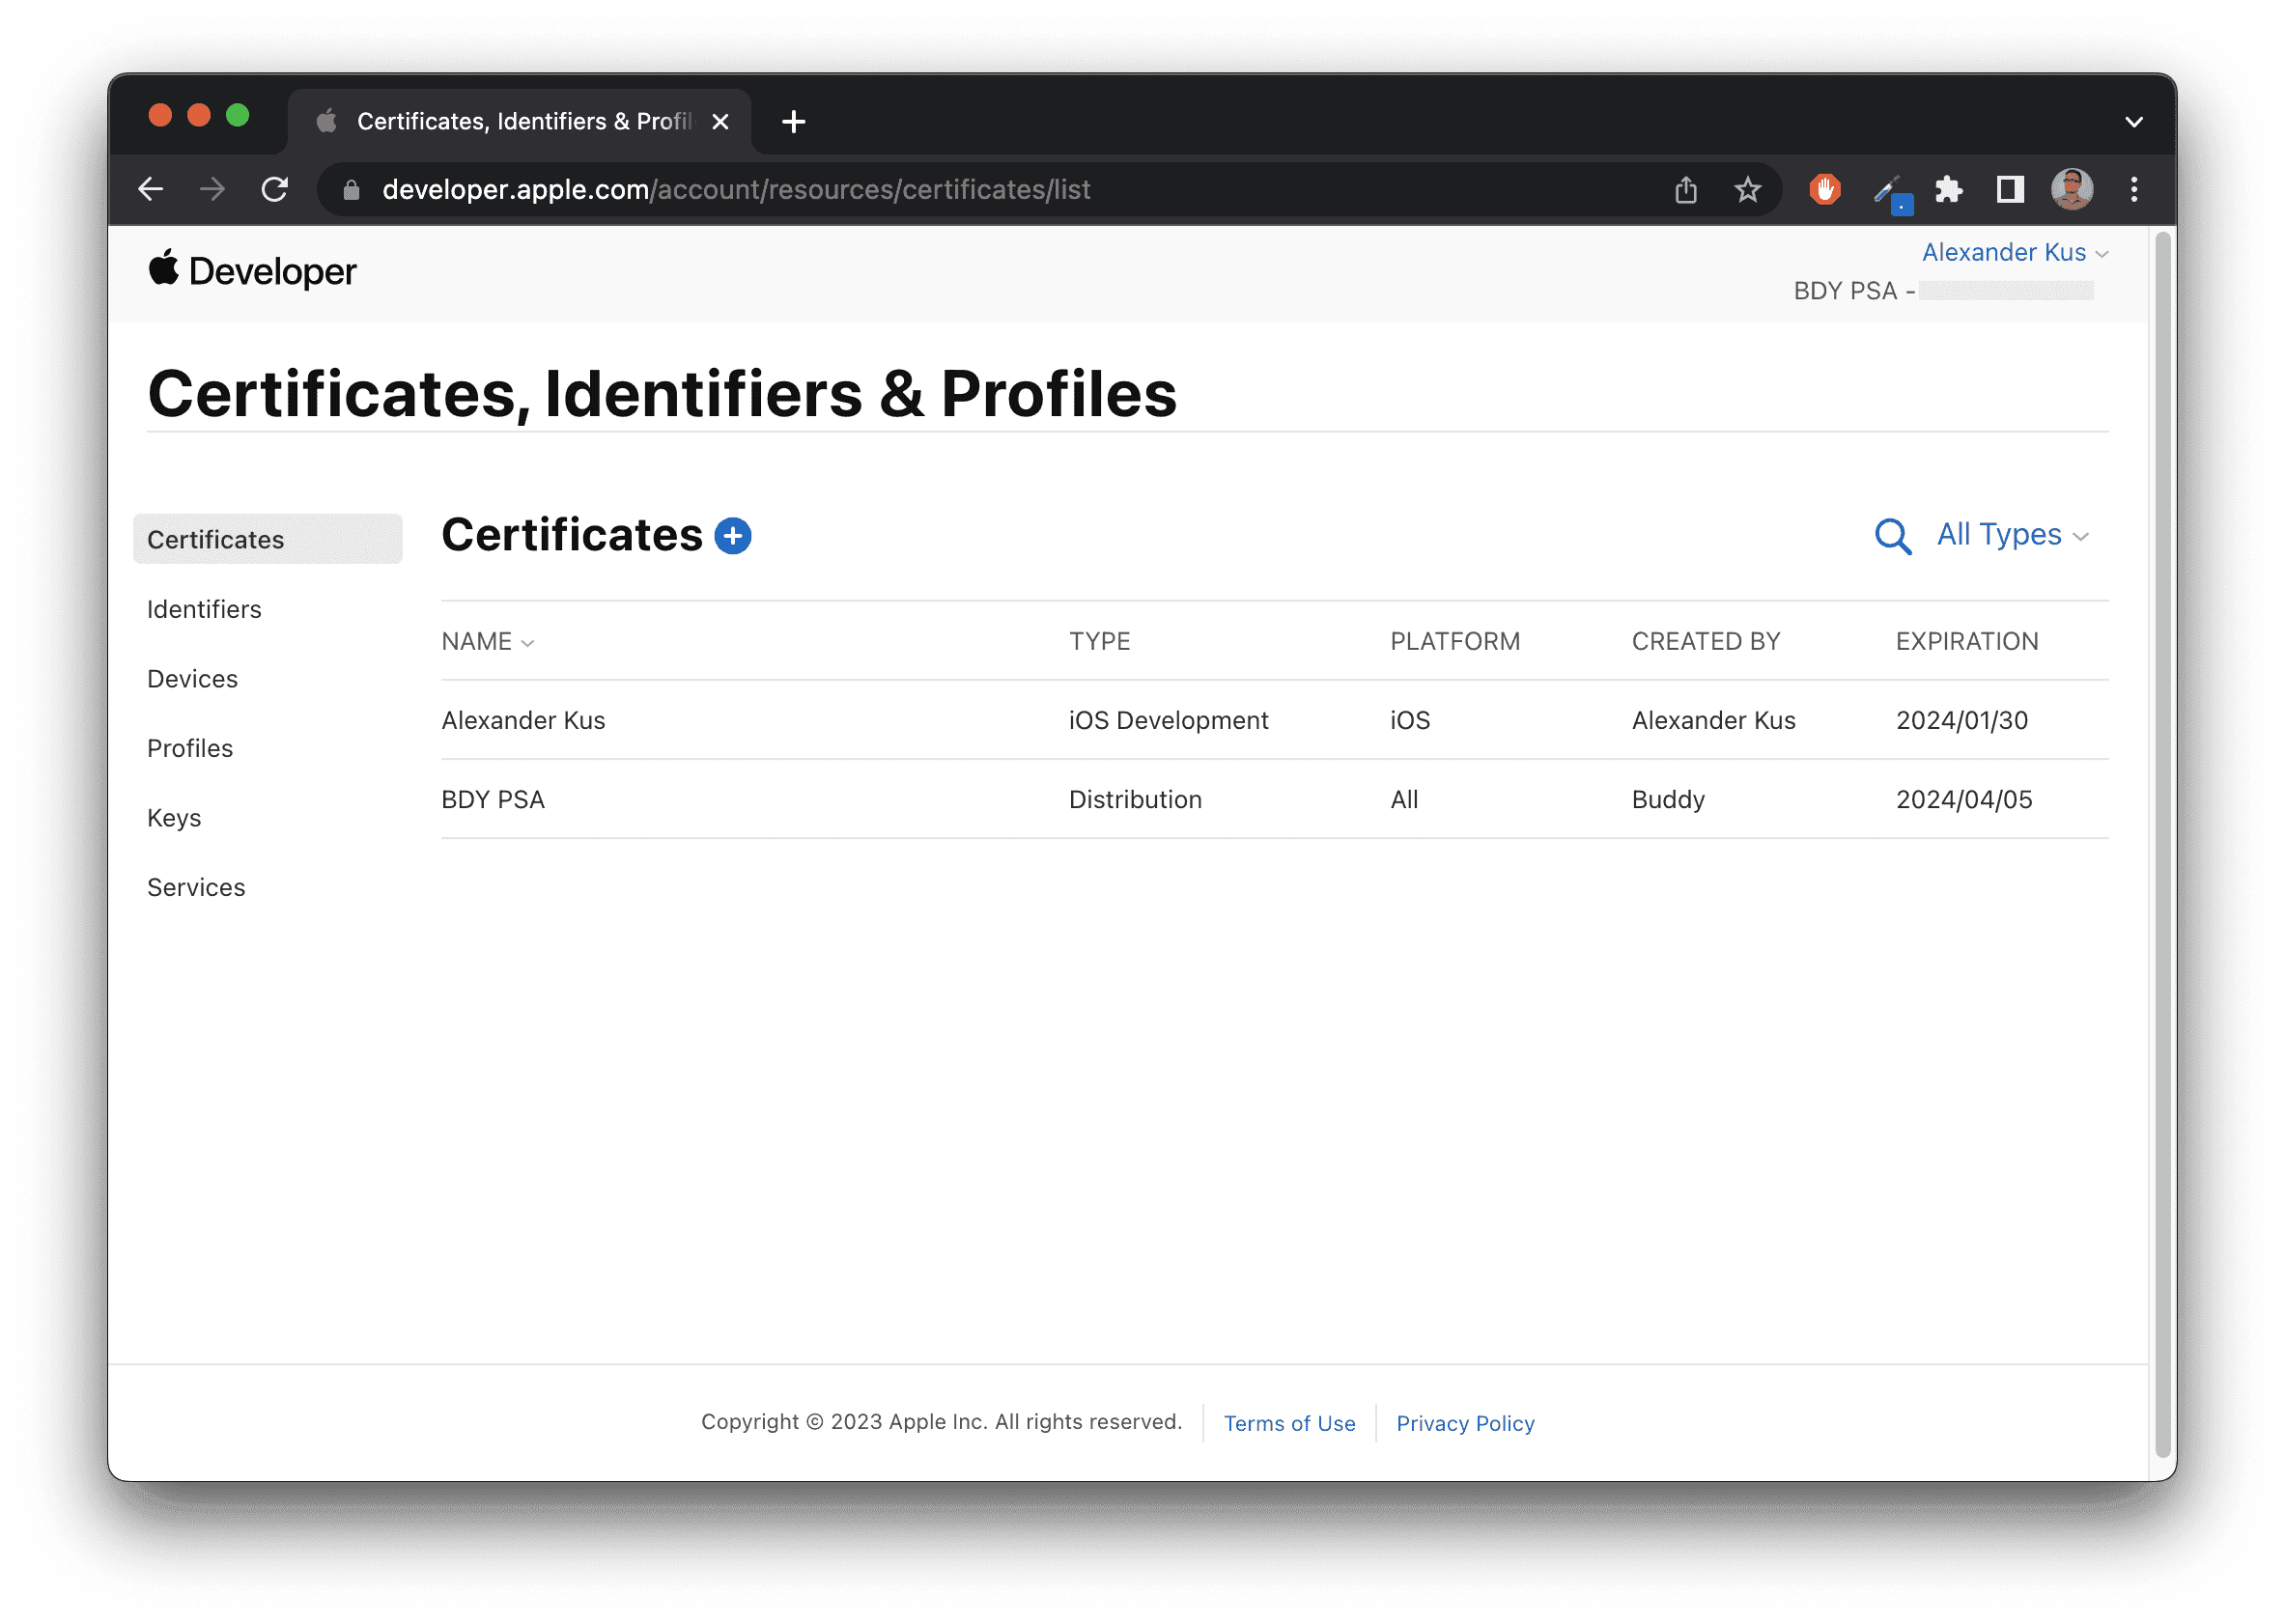Expand the Alexander Kus account dropdown
Screen dimensions: 2285x1624
coord(2019,253)
